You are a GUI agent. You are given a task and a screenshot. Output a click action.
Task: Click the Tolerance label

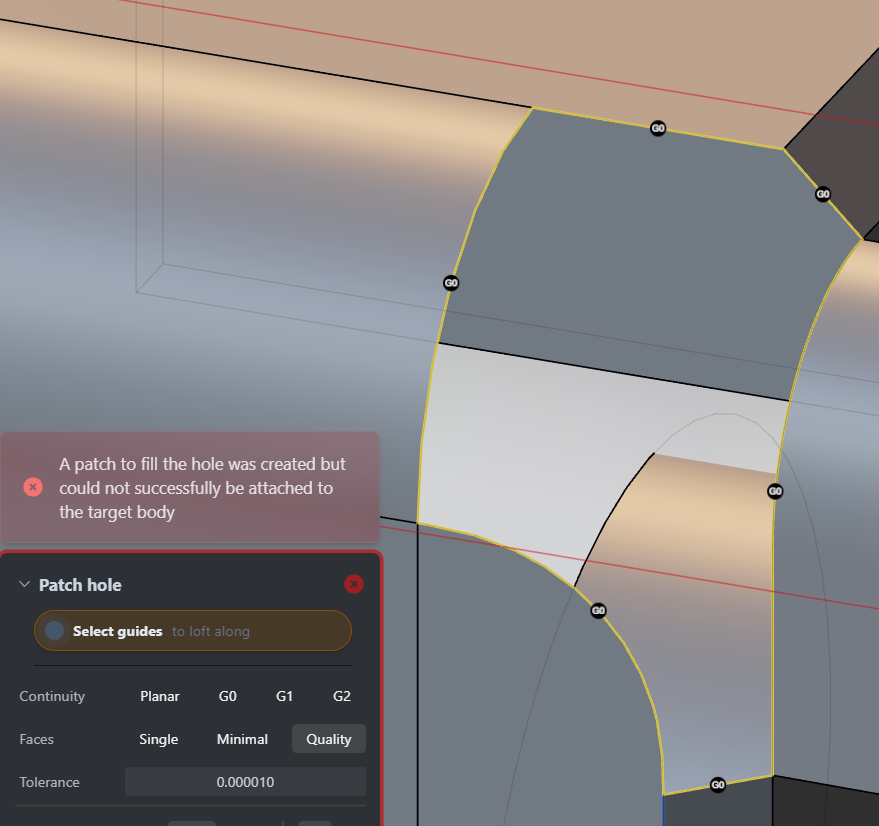tap(49, 782)
